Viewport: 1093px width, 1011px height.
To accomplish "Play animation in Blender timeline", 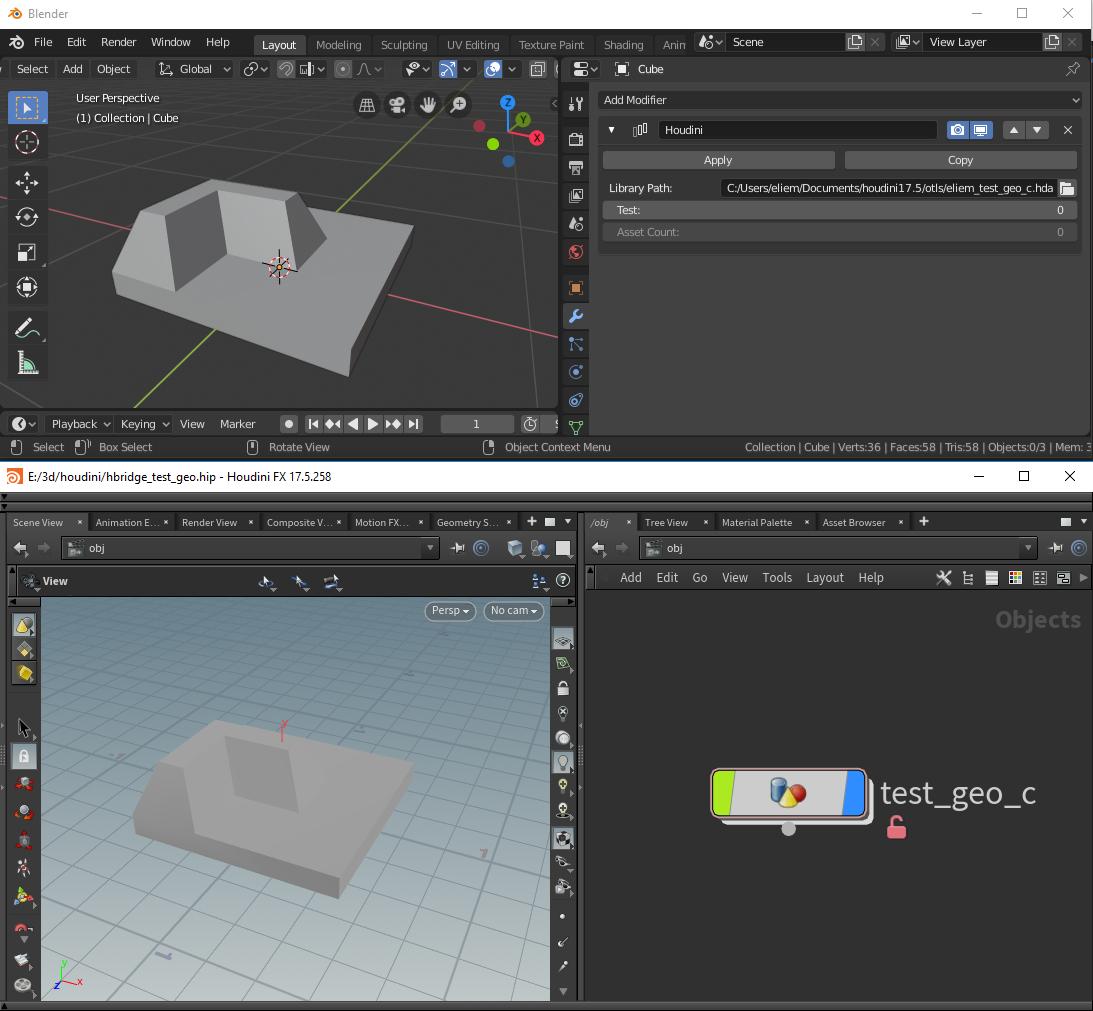I will click(x=373, y=424).
